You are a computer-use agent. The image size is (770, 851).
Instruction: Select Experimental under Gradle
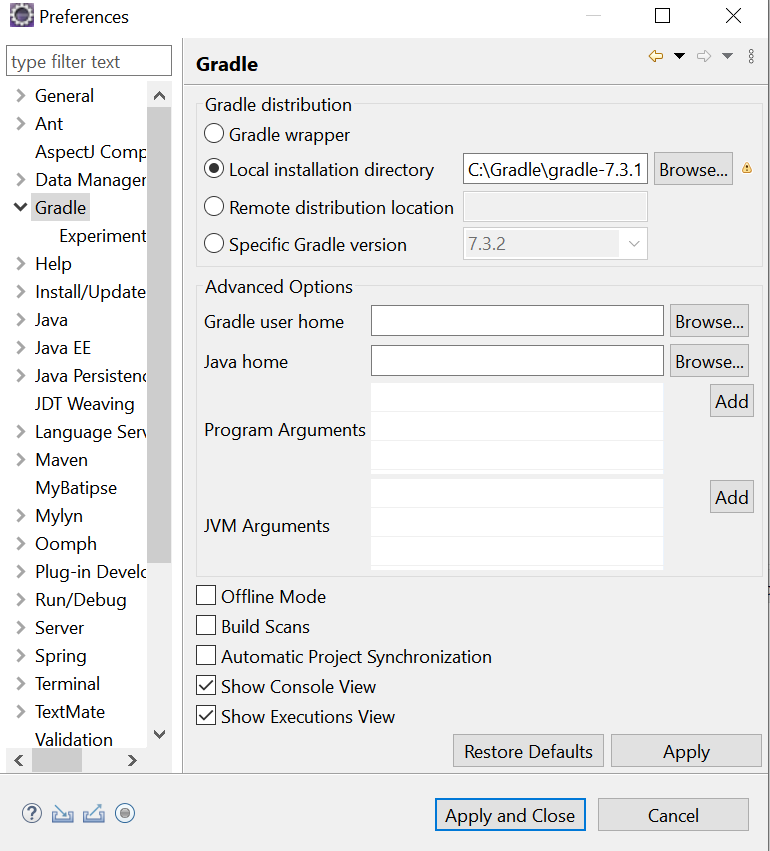click(103, 236)
